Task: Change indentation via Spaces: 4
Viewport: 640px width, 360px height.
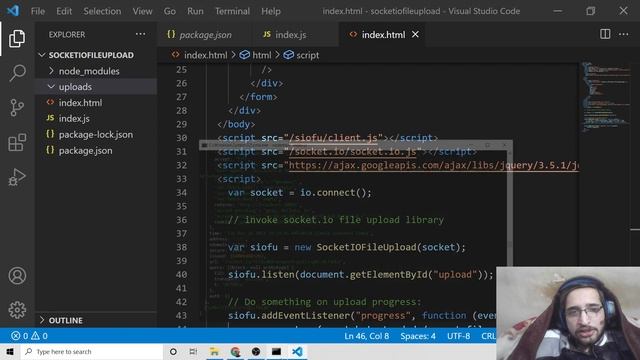Action: tap(418, 336)
